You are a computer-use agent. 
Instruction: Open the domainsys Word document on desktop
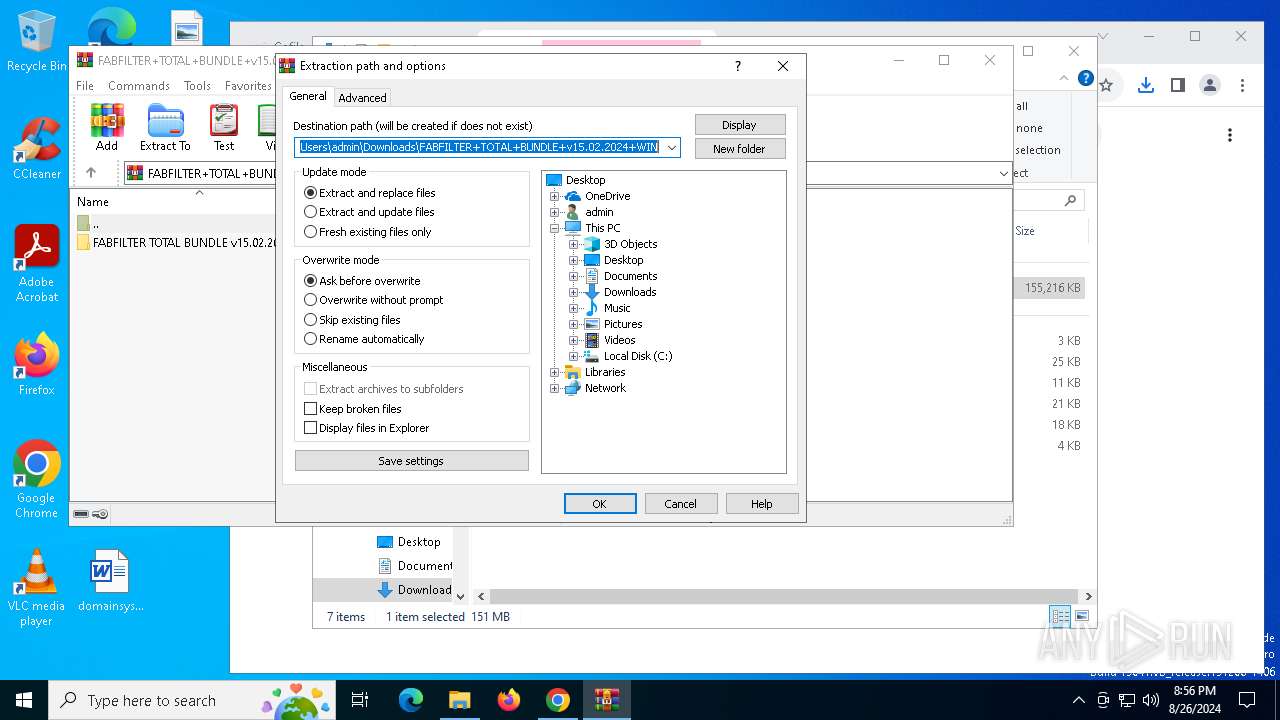(110, 581)
